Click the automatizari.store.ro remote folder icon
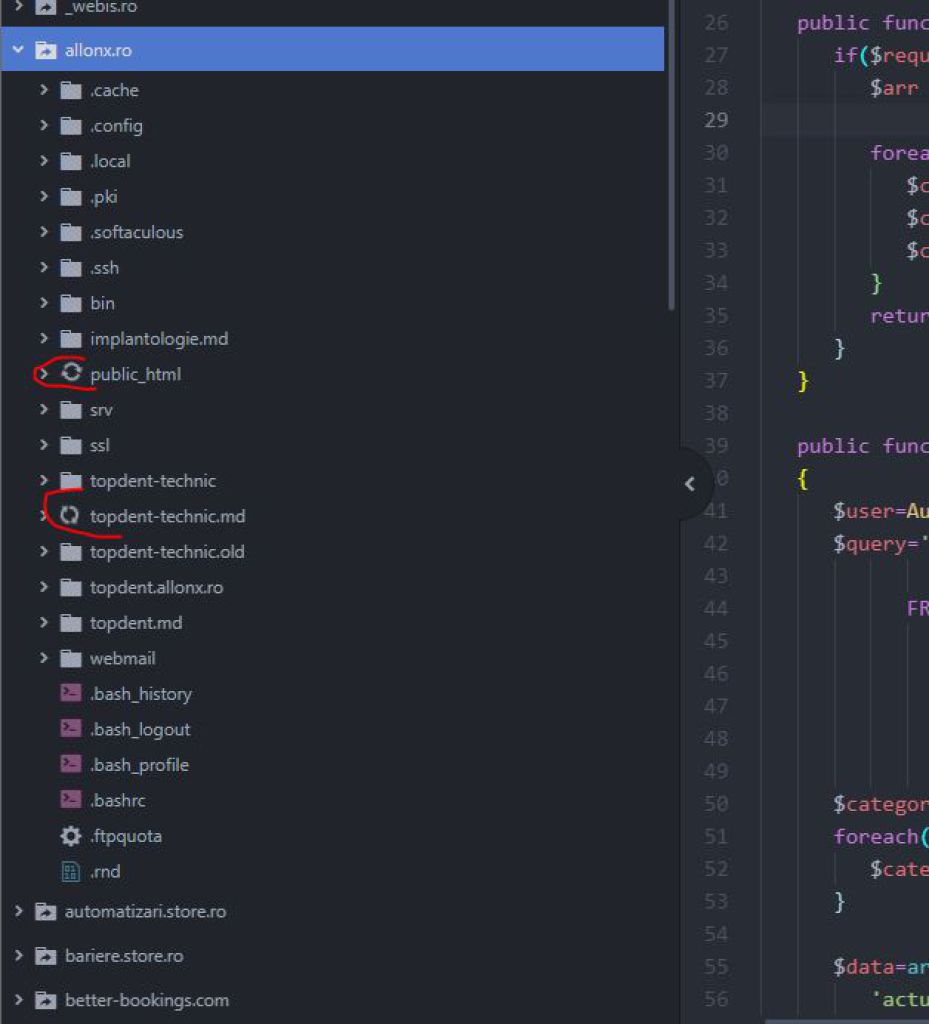929x1024 pixels. 46,911
